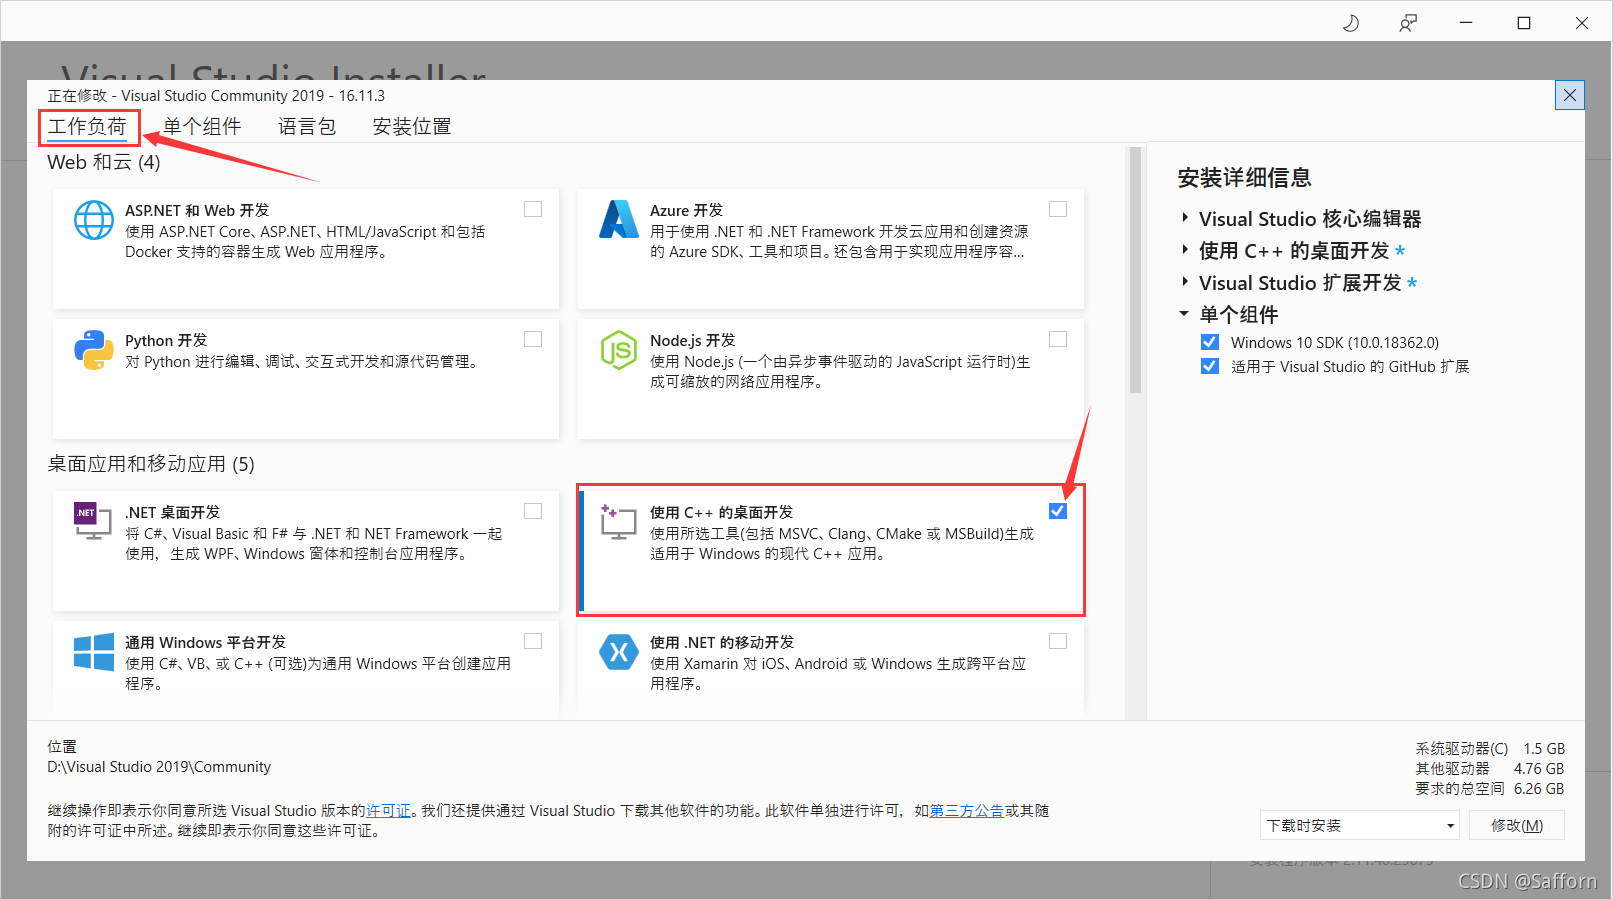1613x900 pixels.
Task: Open the 下载时安装 install mode dropdown
Action: pos(1360,825)
